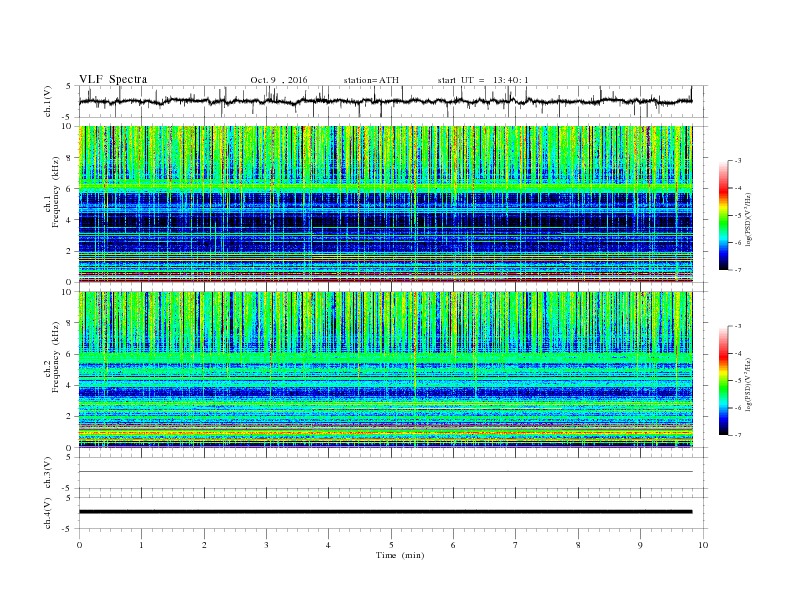Select the ch.2 "log(PSD)(V²/Hz)" color bar caption
Viewport: 792px width, 612px height.
click(x=750, y=384)
